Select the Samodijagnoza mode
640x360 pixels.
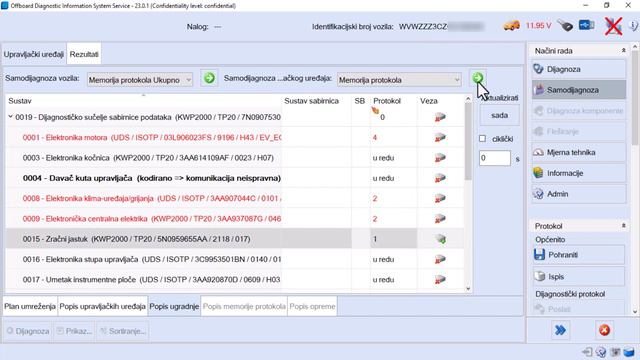(x=579, y=90)
